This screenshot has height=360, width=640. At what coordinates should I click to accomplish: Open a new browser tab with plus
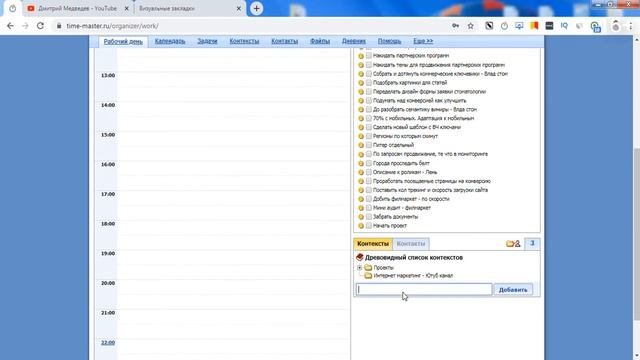pos(256,8)
